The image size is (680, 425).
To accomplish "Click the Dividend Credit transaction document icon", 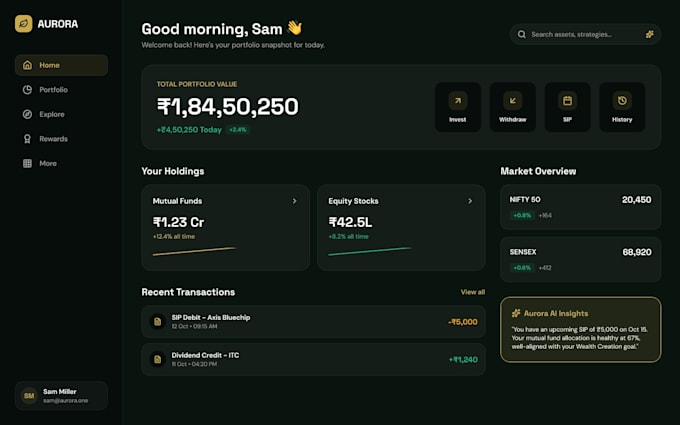I will point(157,360).
